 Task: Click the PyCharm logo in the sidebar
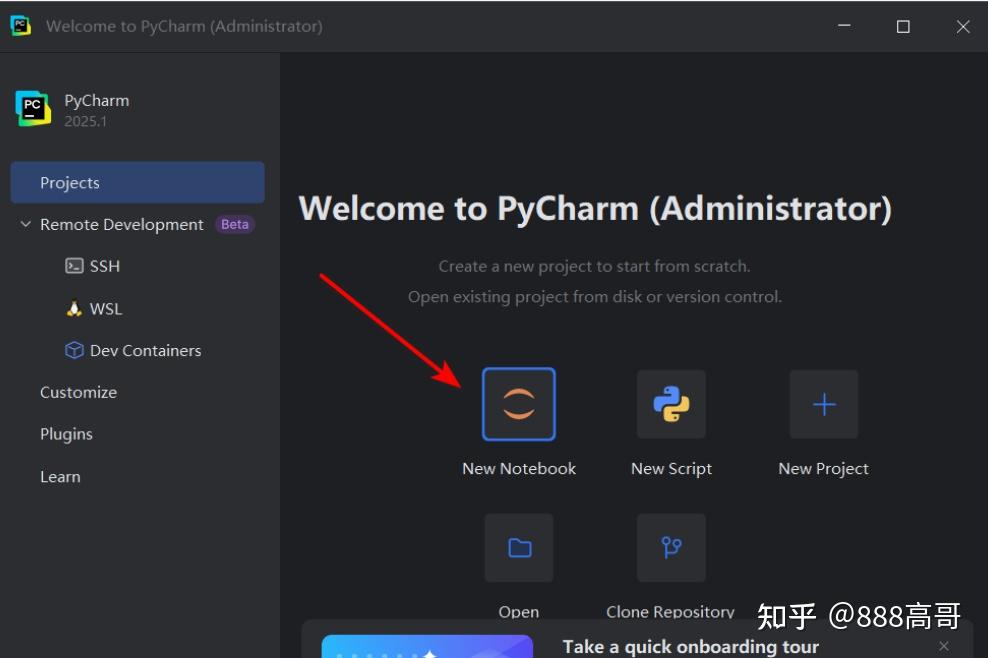pyautogui.click(x=32, y=107)
